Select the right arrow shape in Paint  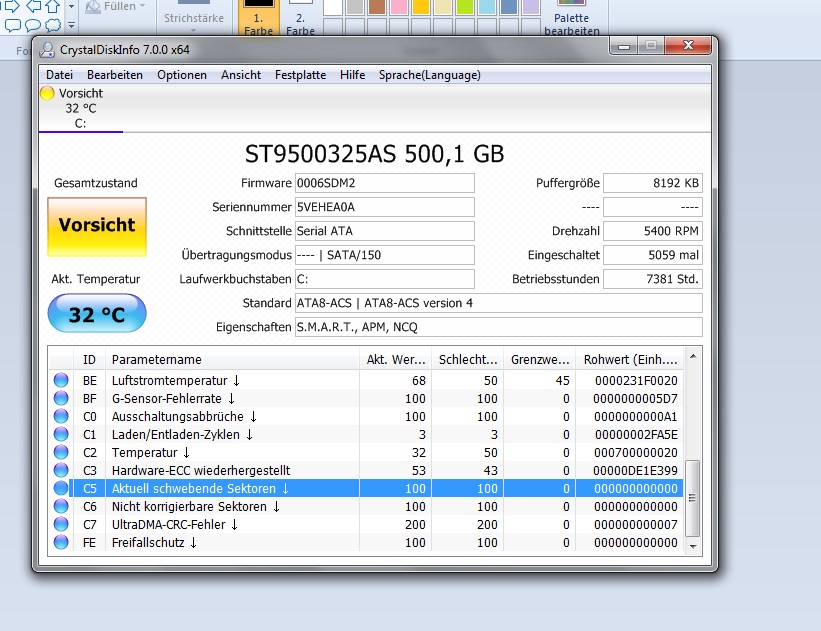(12, 6)
